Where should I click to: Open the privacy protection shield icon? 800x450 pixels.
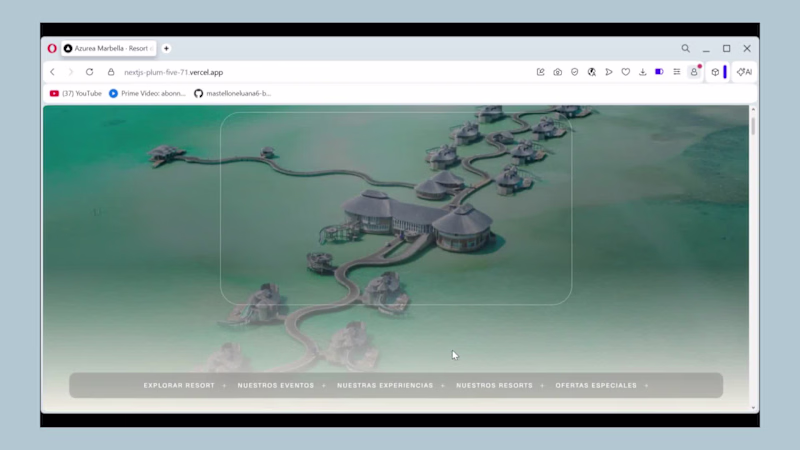[x=574, y=72]
